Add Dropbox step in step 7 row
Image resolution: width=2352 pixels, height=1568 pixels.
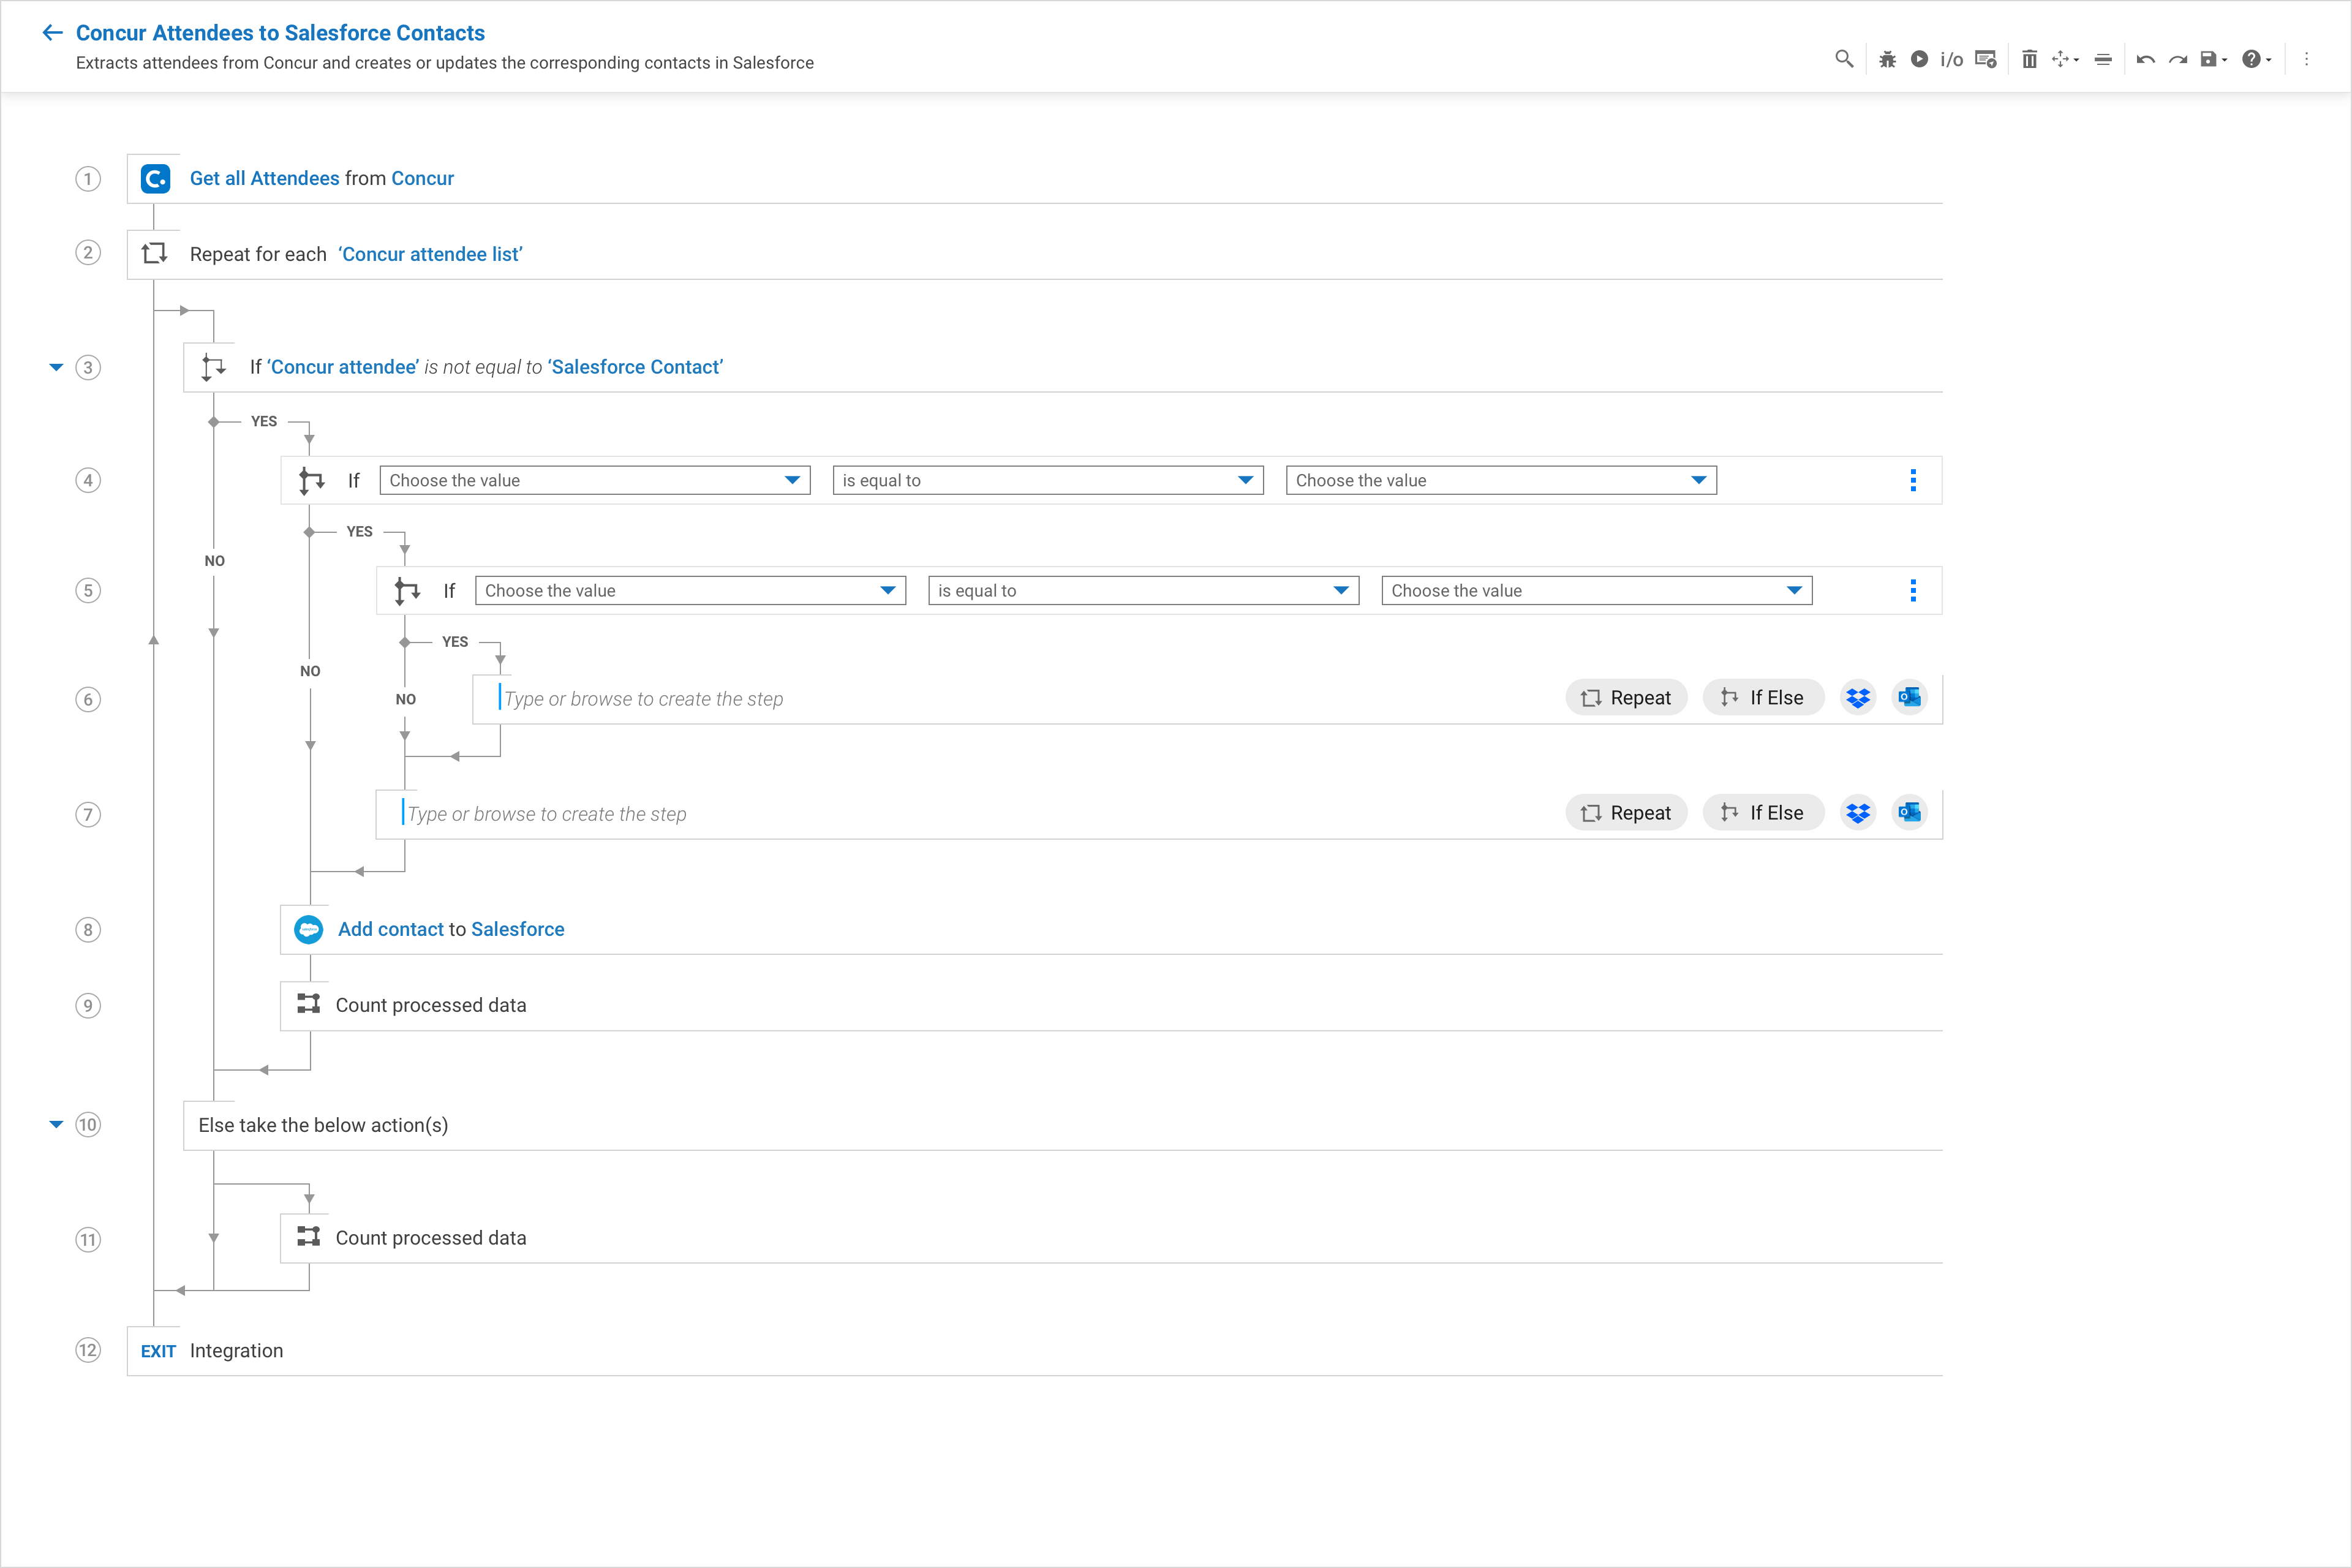tap(1858, 812)
